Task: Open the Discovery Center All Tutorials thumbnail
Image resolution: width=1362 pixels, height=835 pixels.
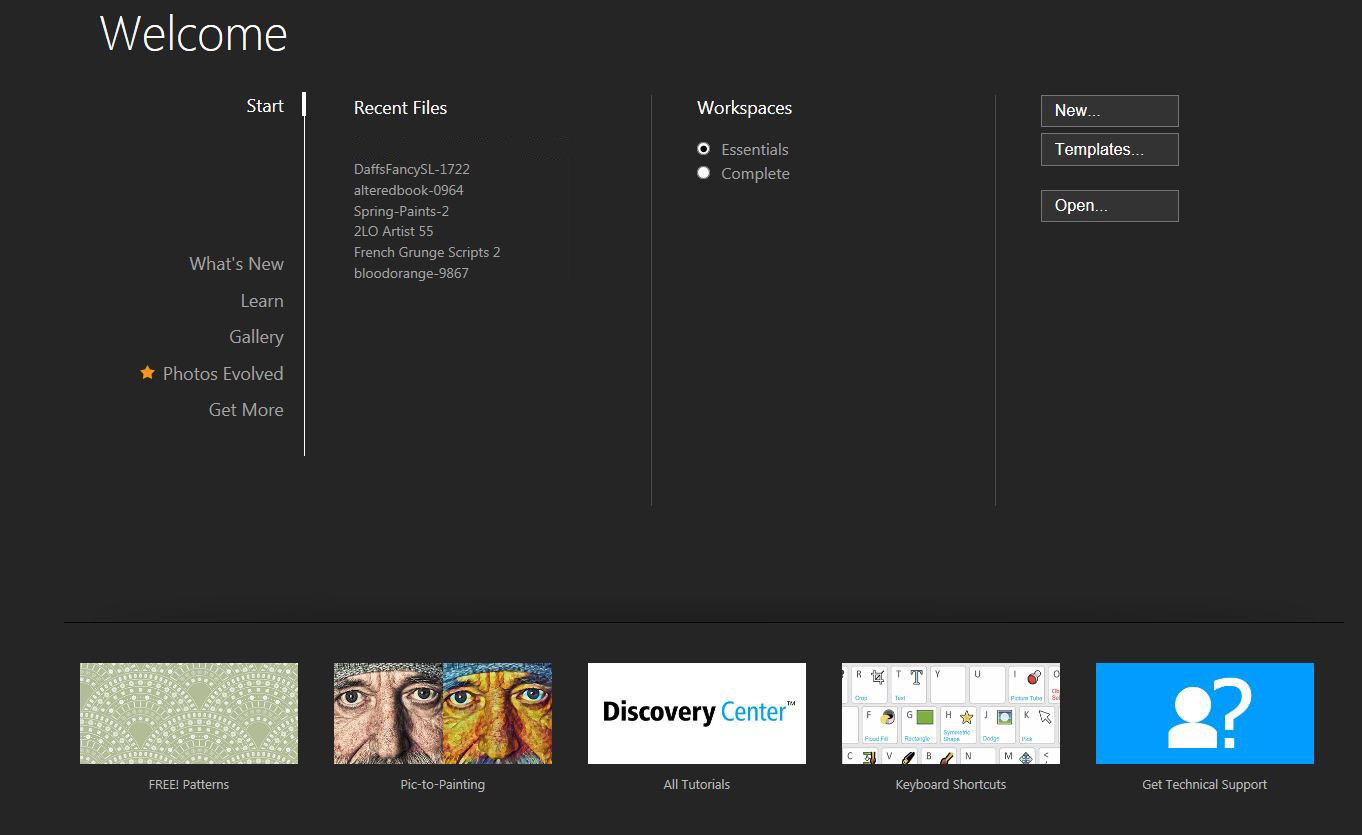Action: pos(696,712)
